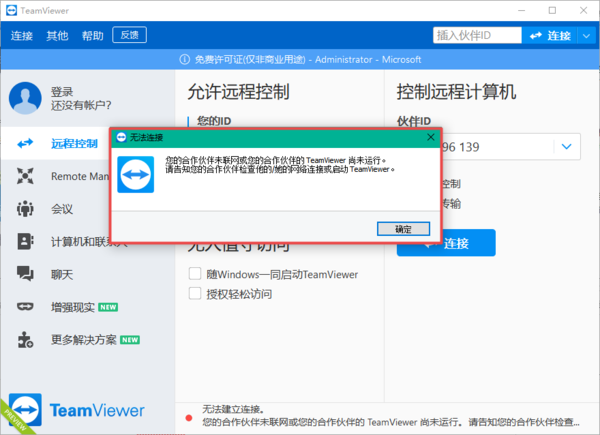
Task: Enable 随Windows一同启动TeamViewer checkbox
Action: point(196,274)
